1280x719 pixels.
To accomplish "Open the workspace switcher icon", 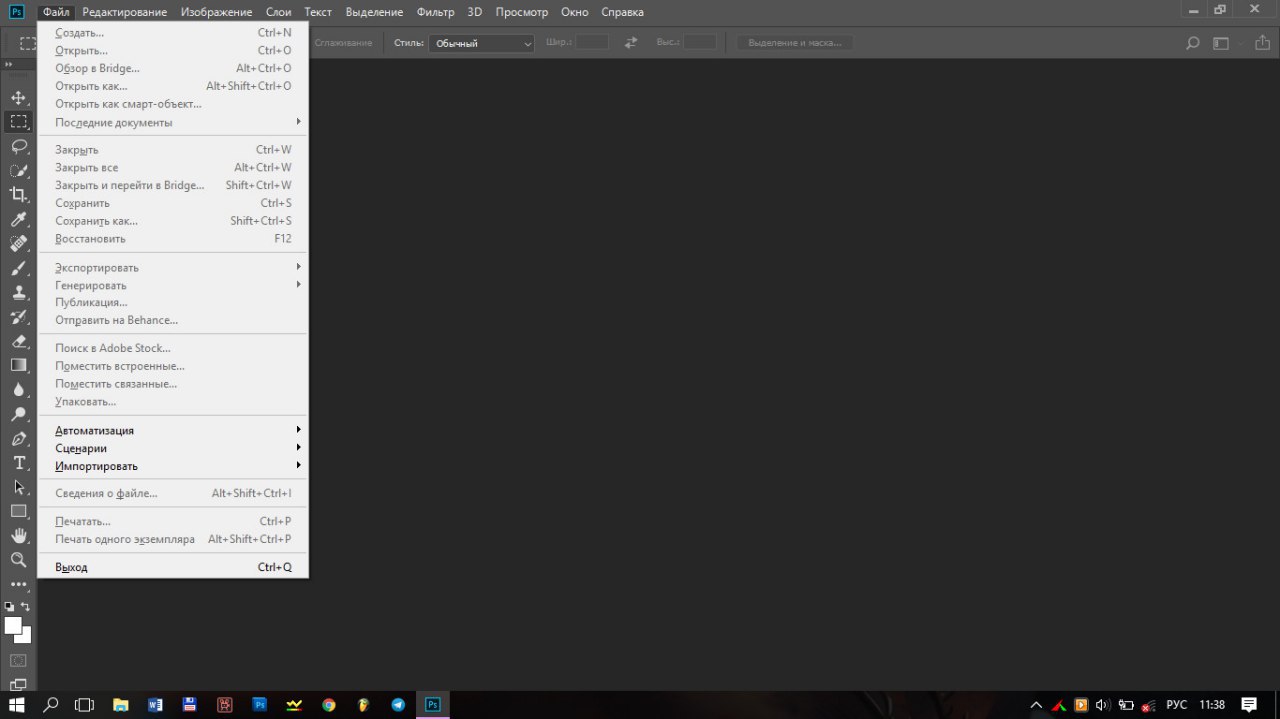I will [1221, 43].
